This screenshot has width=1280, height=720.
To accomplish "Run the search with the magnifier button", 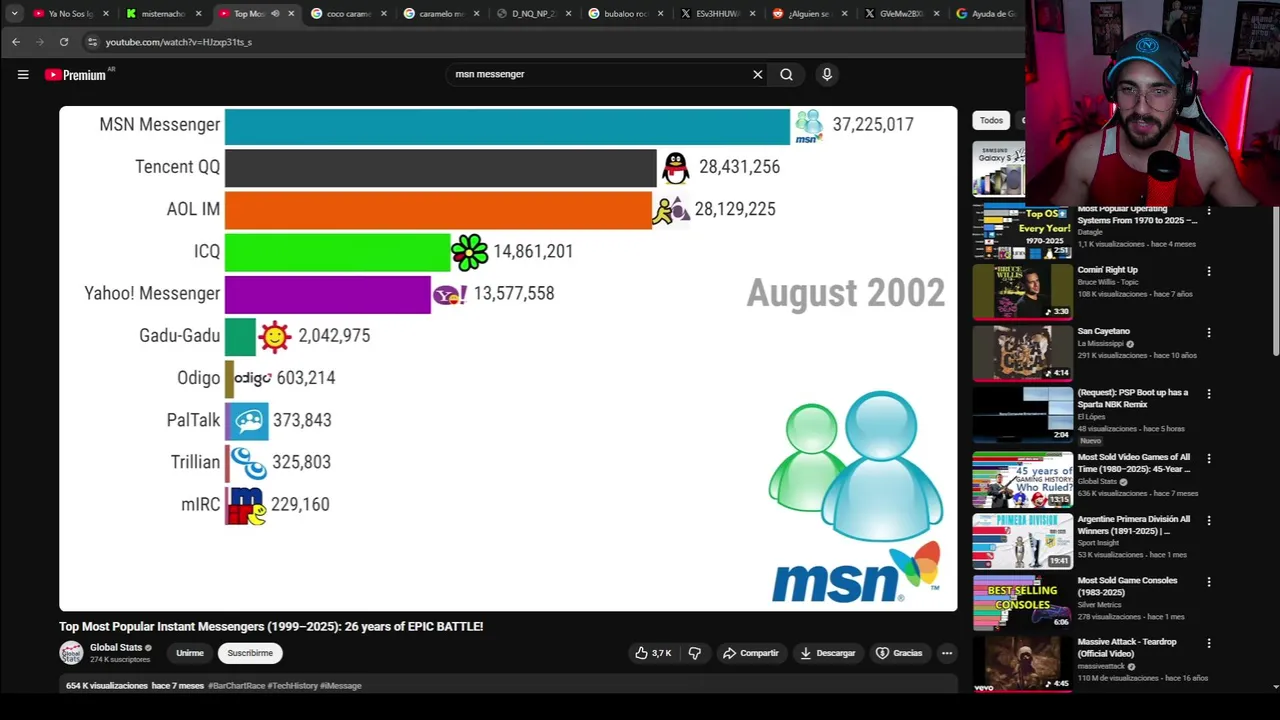I will (x=787, y=74).
